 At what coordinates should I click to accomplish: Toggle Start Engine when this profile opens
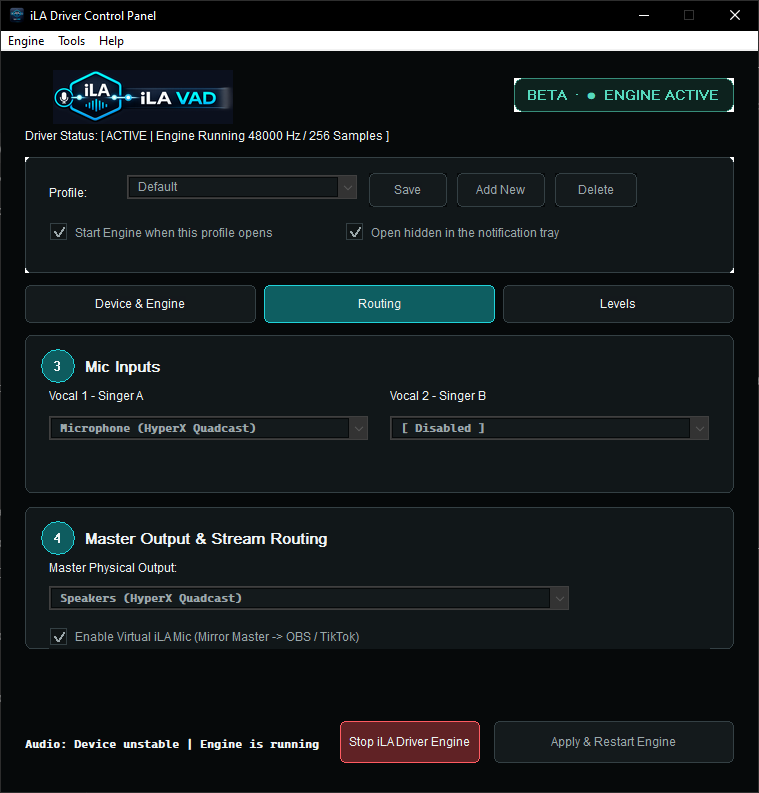(59, 232)
